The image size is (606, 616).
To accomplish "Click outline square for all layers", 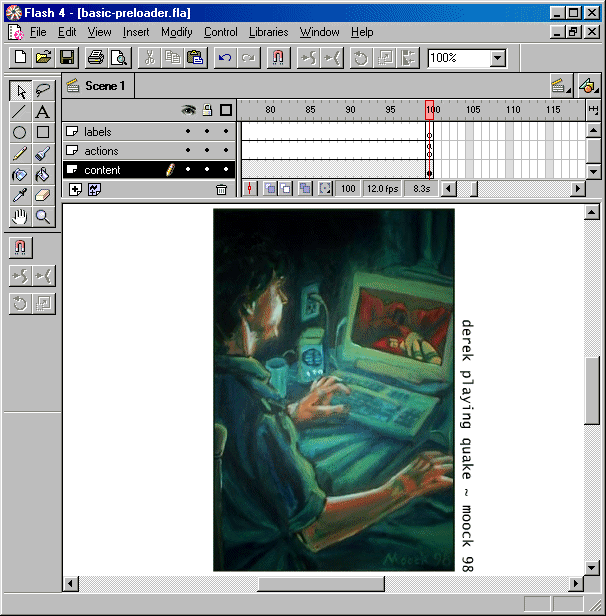I will pyautogui.click(x=226, y=110).
